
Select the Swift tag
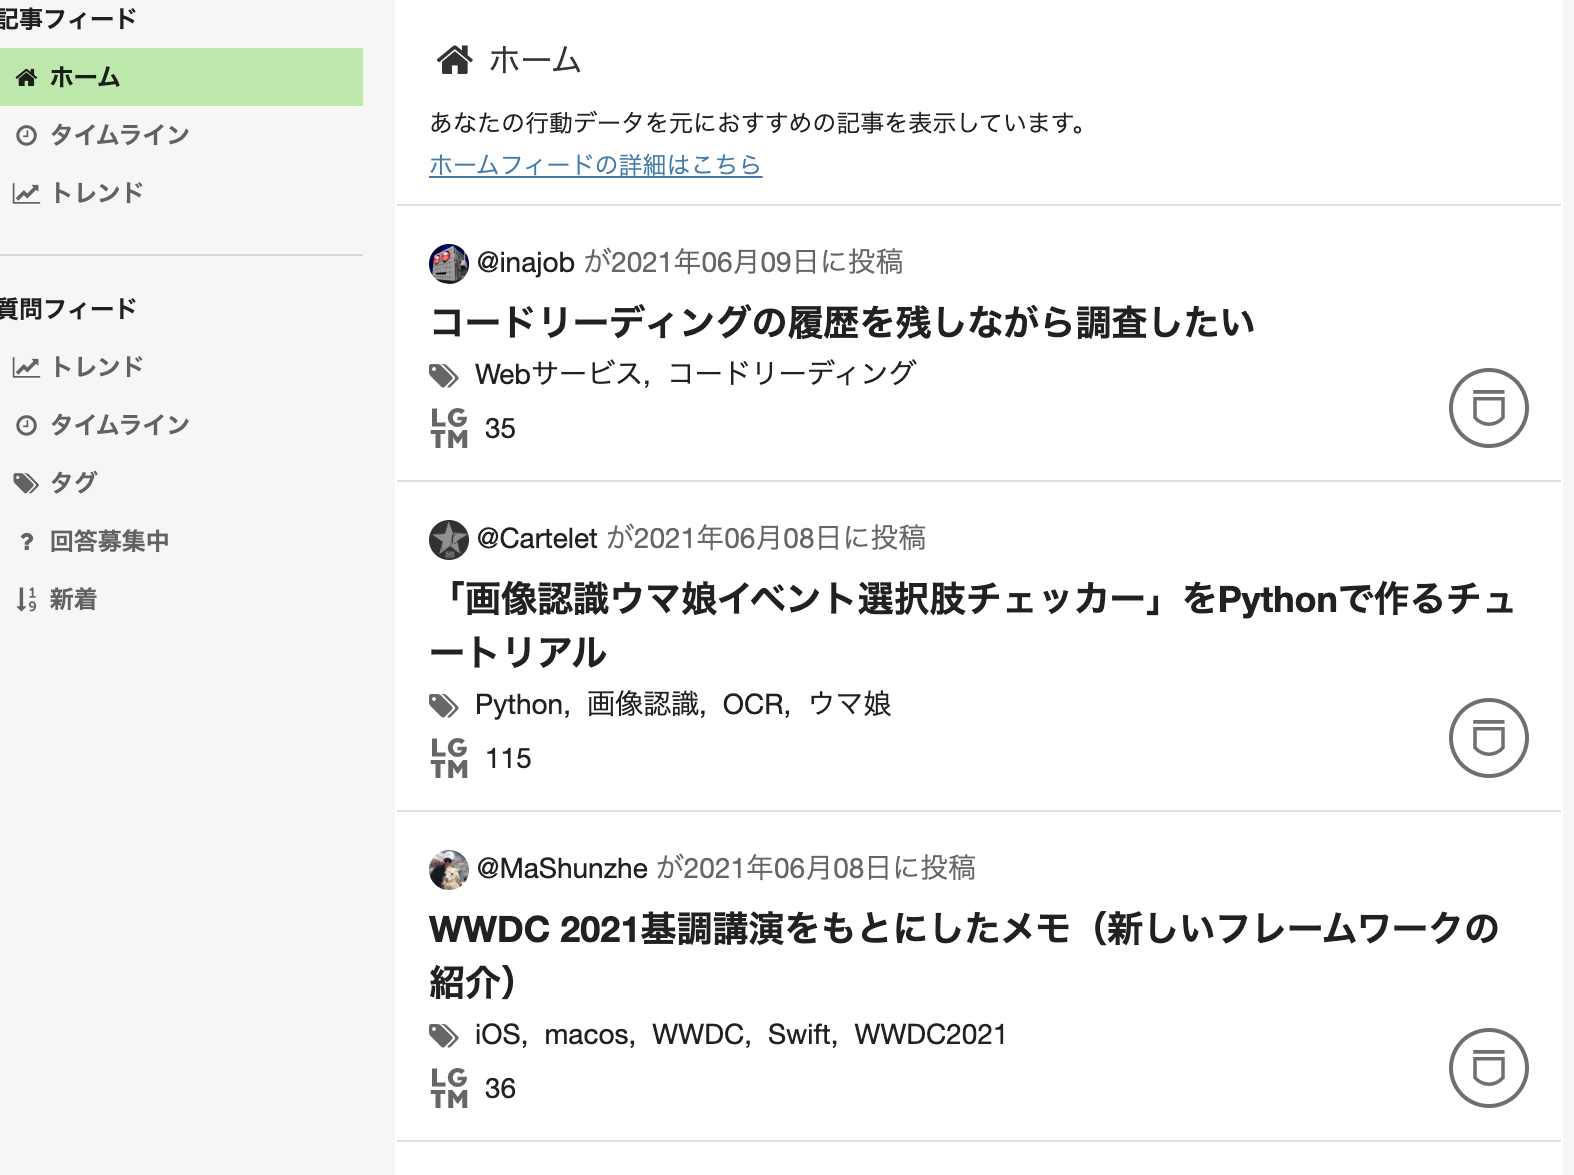(799, 1034)
